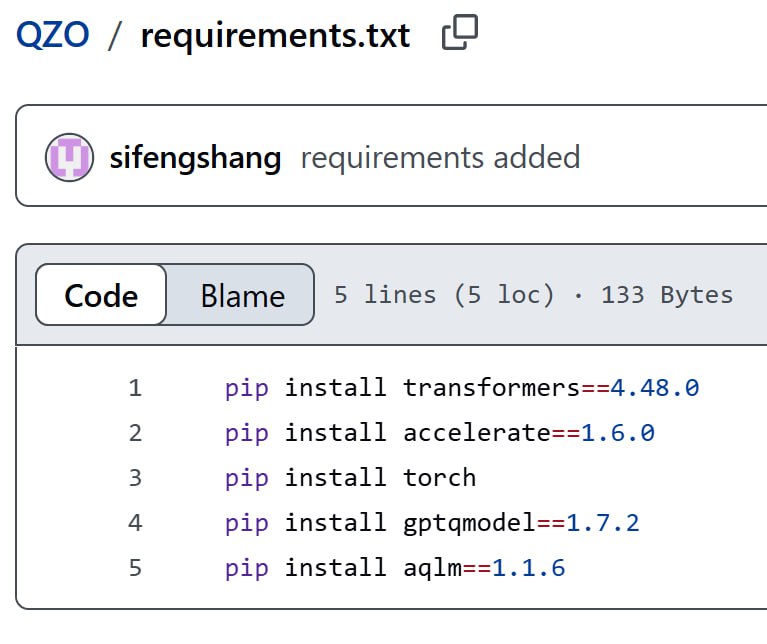Switch to the Code view tab
The height and width of the screenshot is (644, 767).
point(101,295)
